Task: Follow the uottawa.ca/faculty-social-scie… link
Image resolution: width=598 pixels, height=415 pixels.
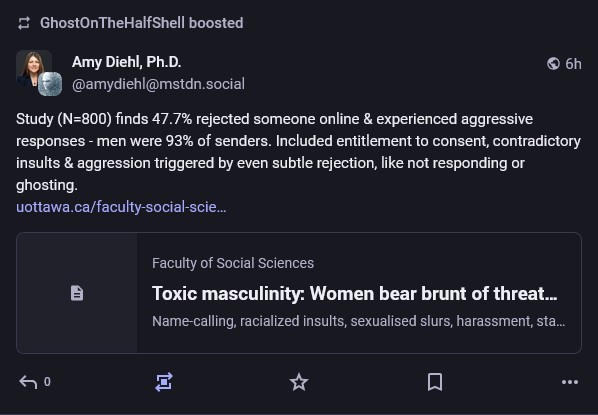Action: [121, 207]
